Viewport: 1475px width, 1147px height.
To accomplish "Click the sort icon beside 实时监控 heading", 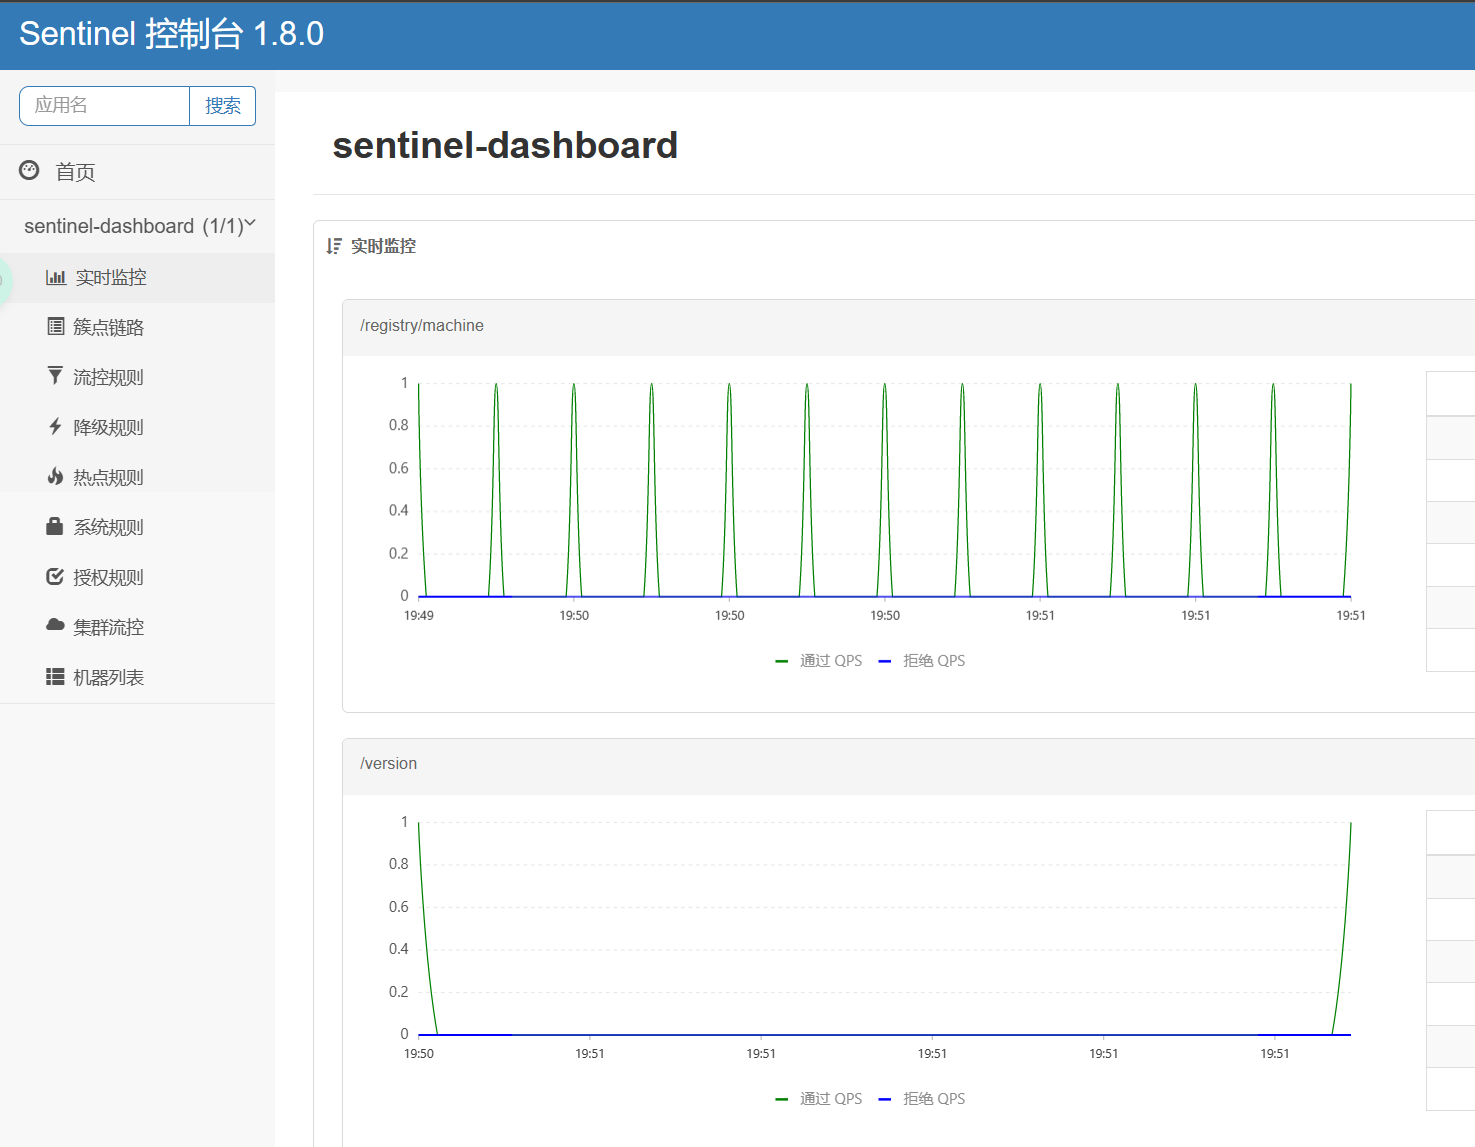I will pos(334,246).
